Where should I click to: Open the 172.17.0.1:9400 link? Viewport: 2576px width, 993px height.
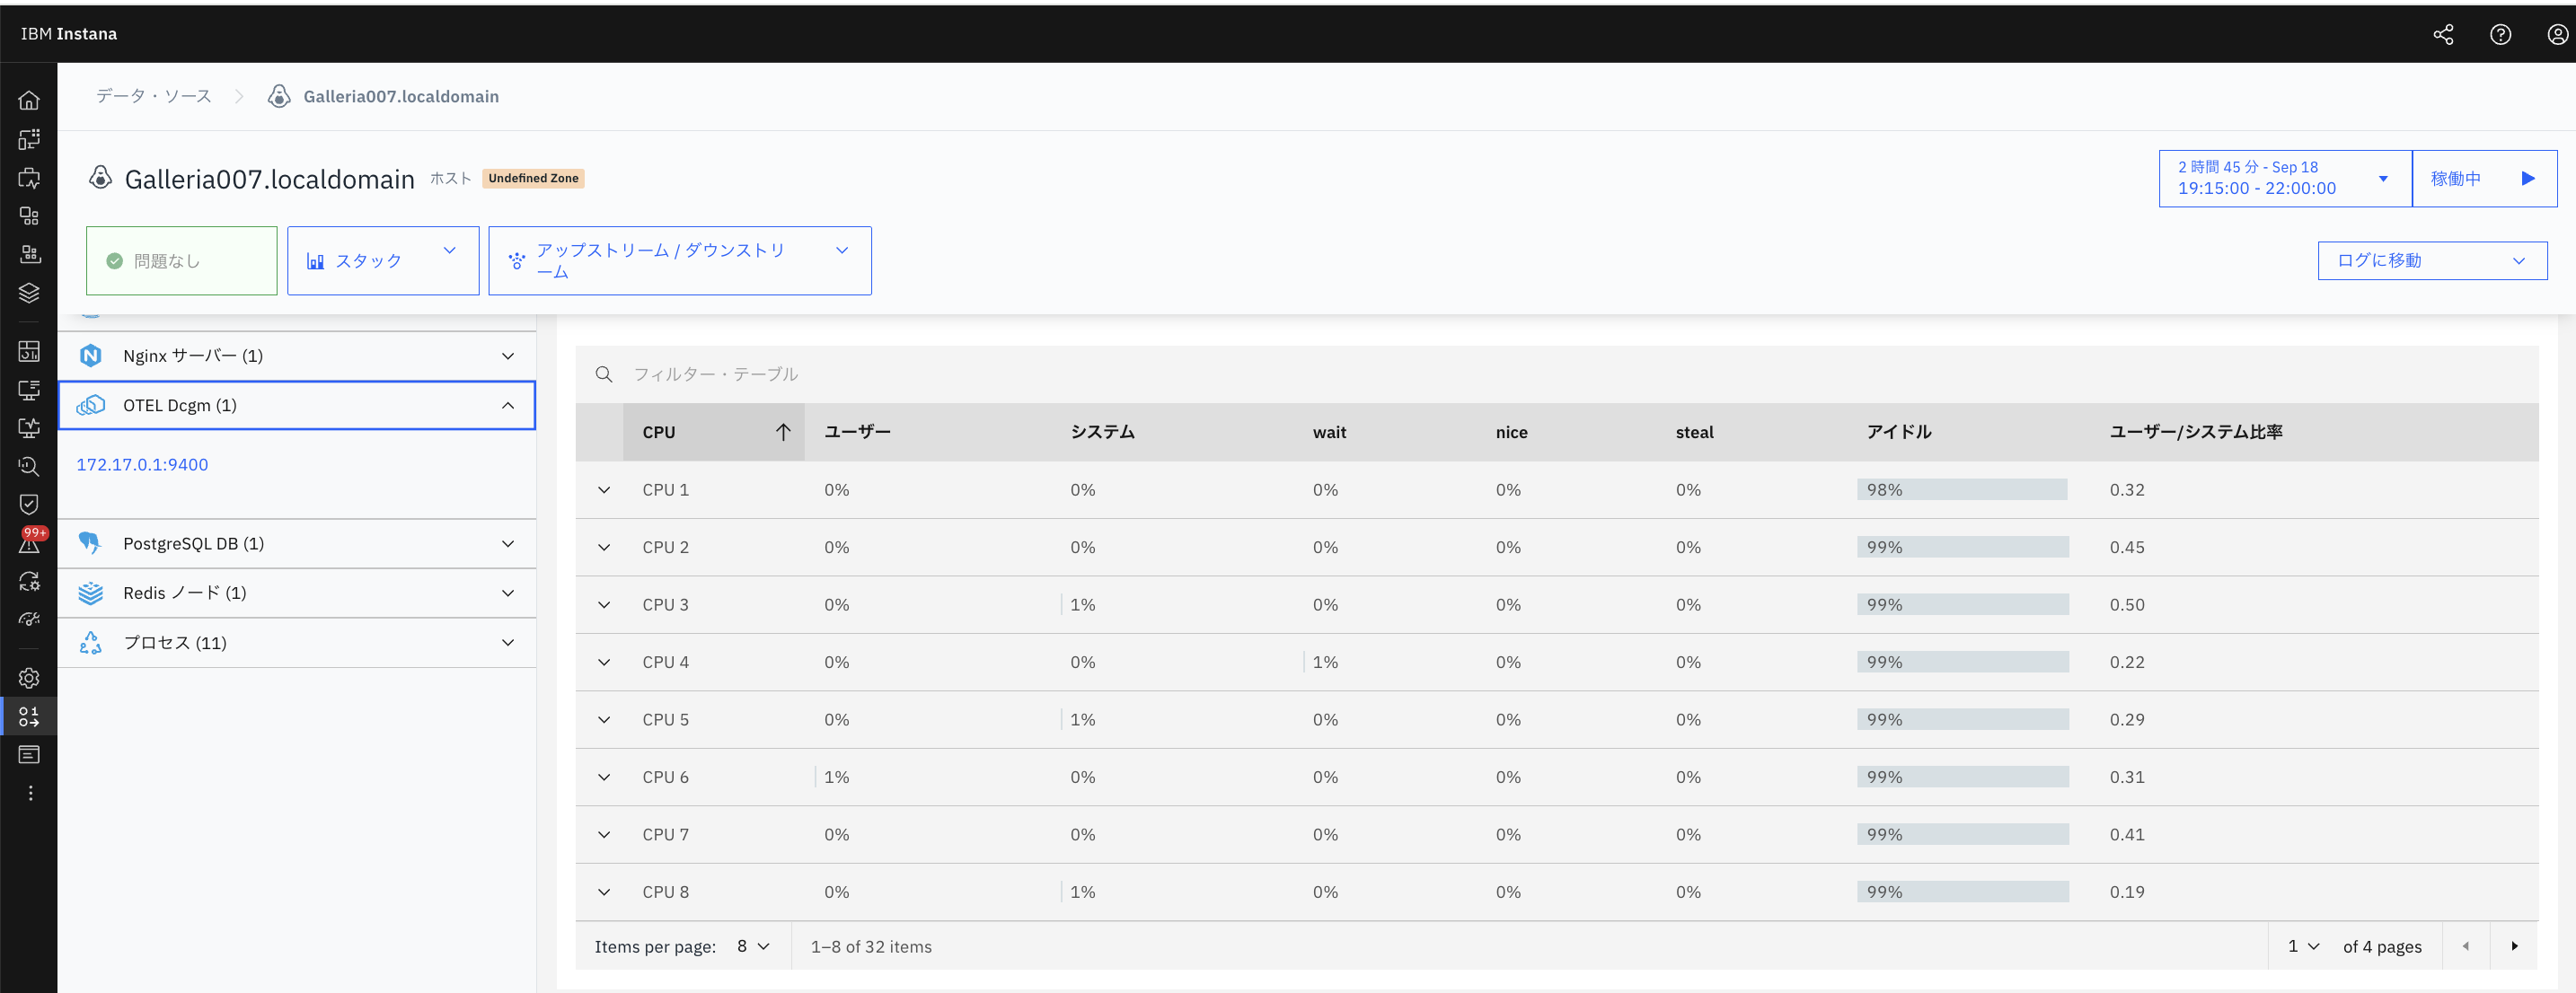[142, 465]
